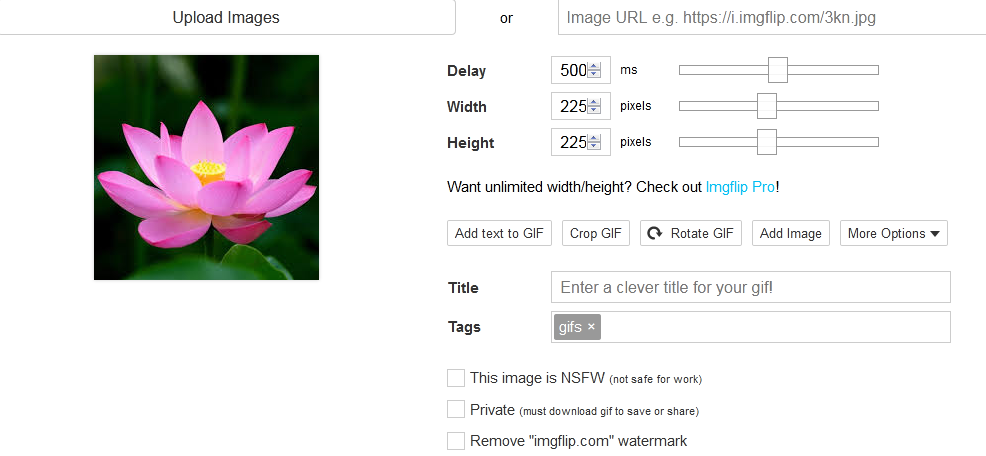Increase Width with the stepper up arrow
Screen dimensions: 986x456
pos(594,102)
